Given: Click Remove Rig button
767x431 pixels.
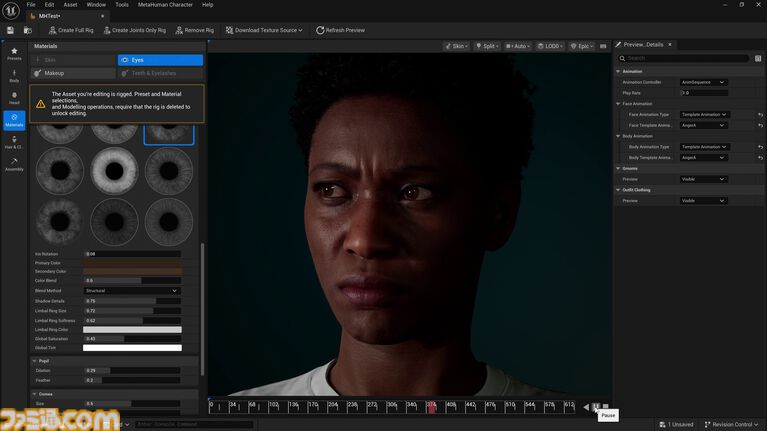Looking at the screenshot, I should (195, 30).
